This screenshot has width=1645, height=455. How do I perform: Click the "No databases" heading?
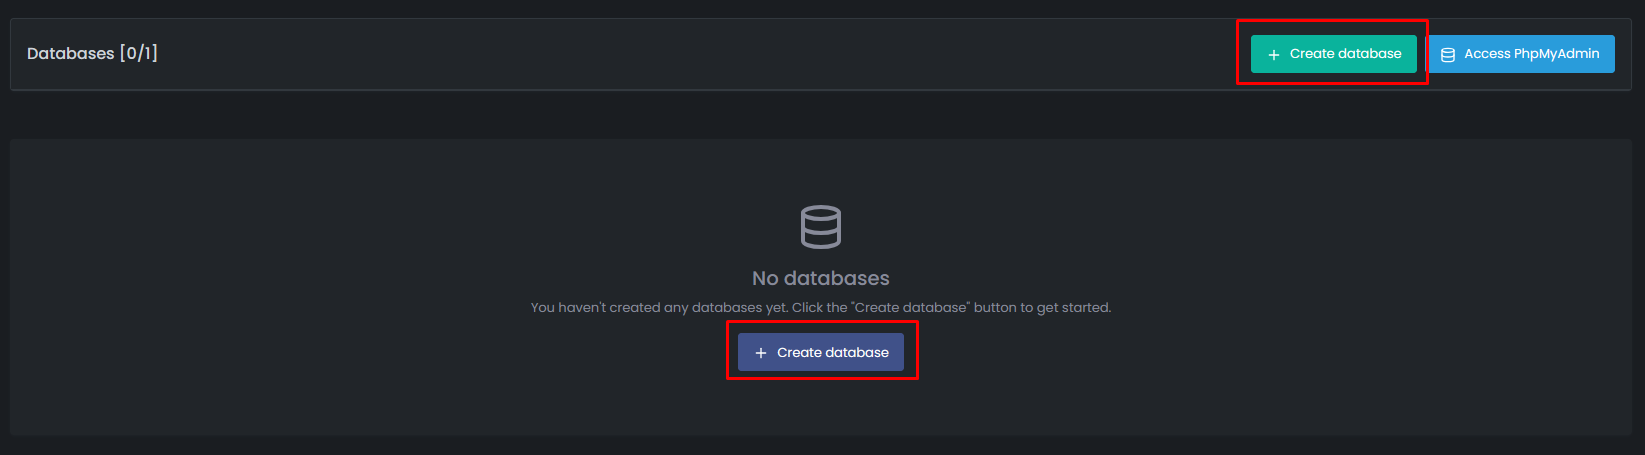[x=820, y=279]
